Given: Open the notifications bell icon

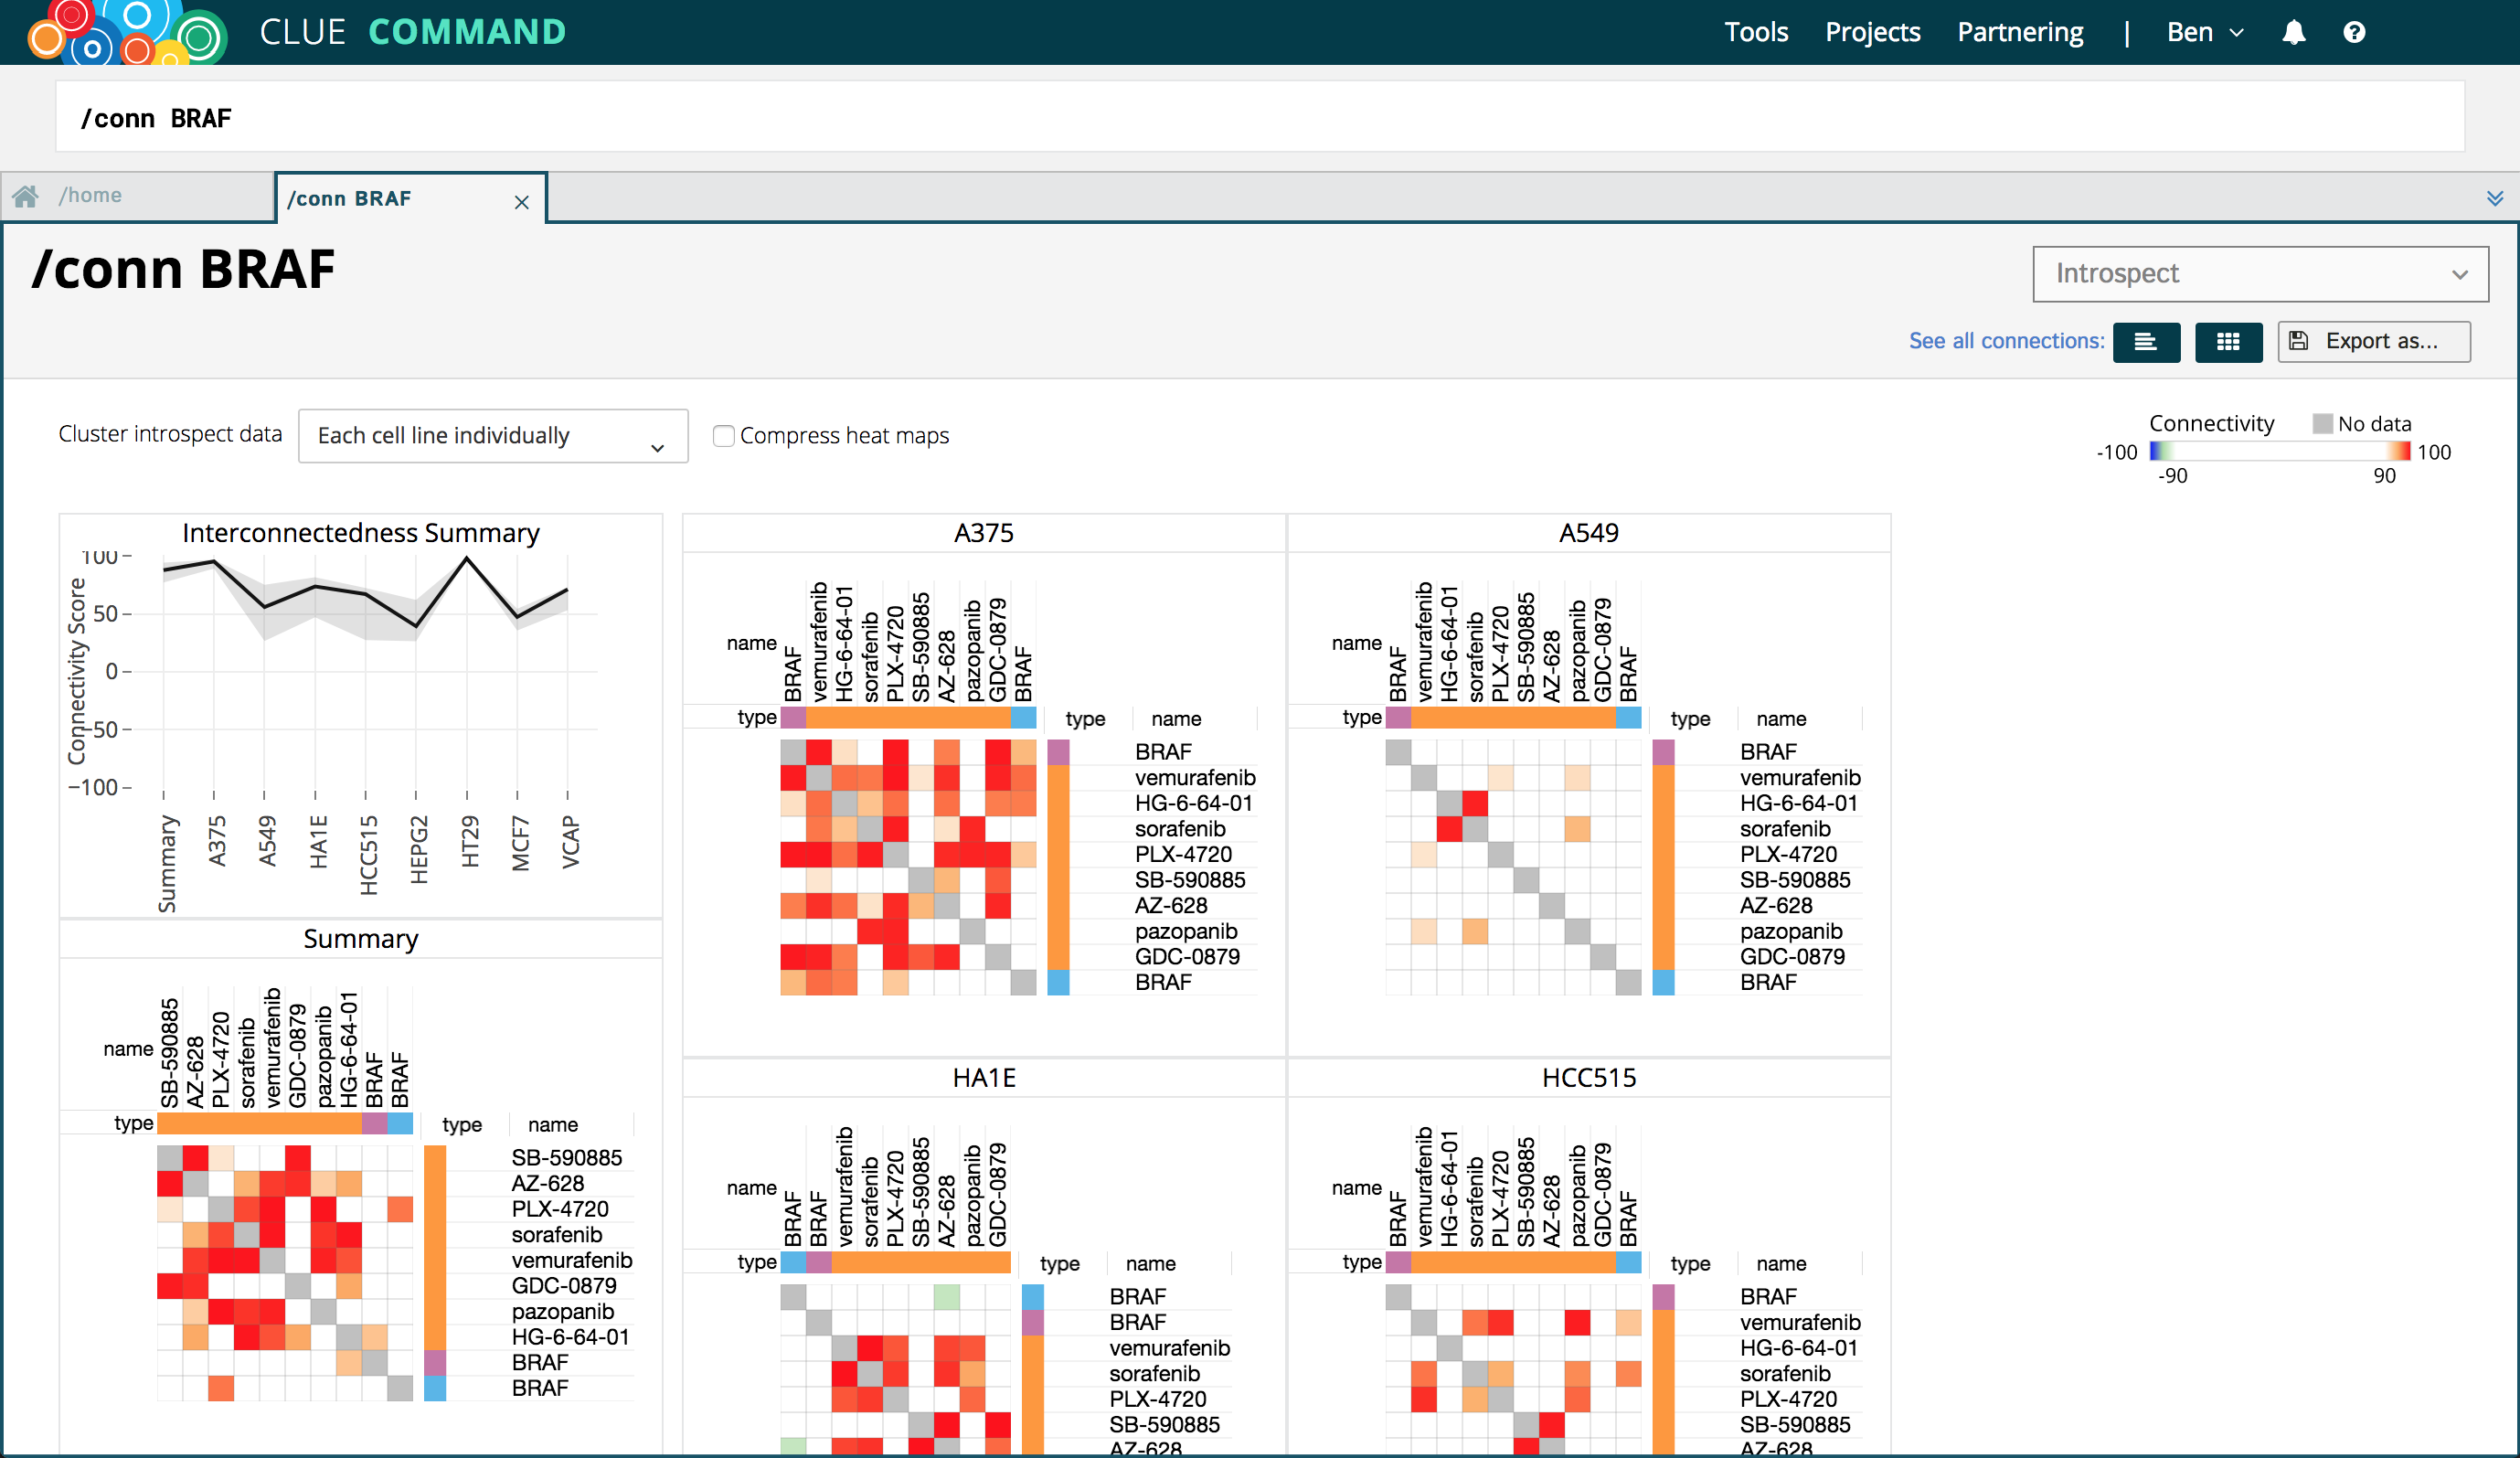Looking at the screenshot, I should [x=2294, y=32].
